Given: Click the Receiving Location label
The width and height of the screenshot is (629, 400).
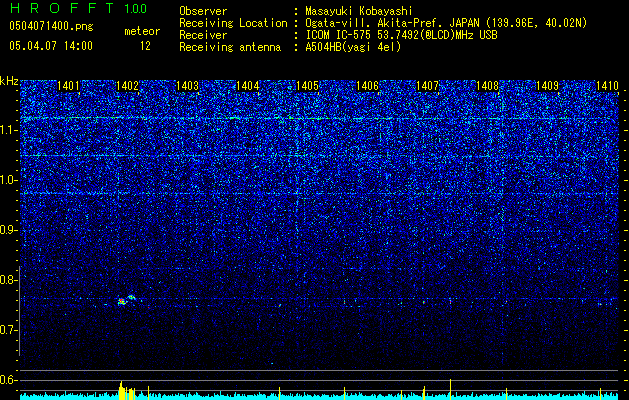Looking at the screenshot, I should (233, 23).
